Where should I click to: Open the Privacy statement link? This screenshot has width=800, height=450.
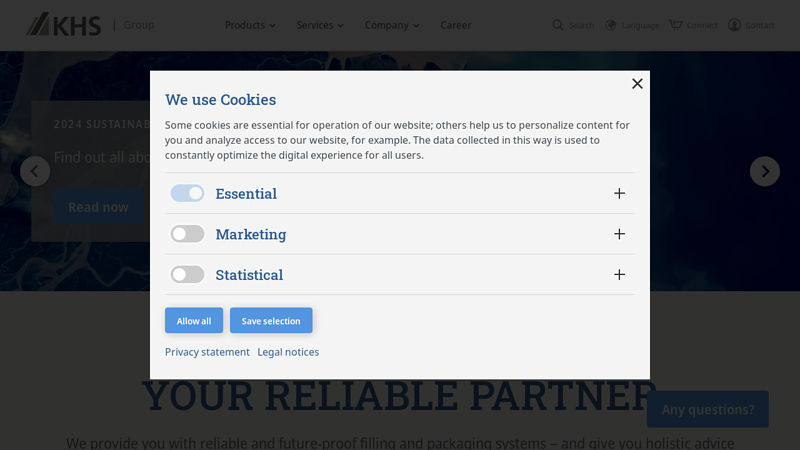click(207, 352)
